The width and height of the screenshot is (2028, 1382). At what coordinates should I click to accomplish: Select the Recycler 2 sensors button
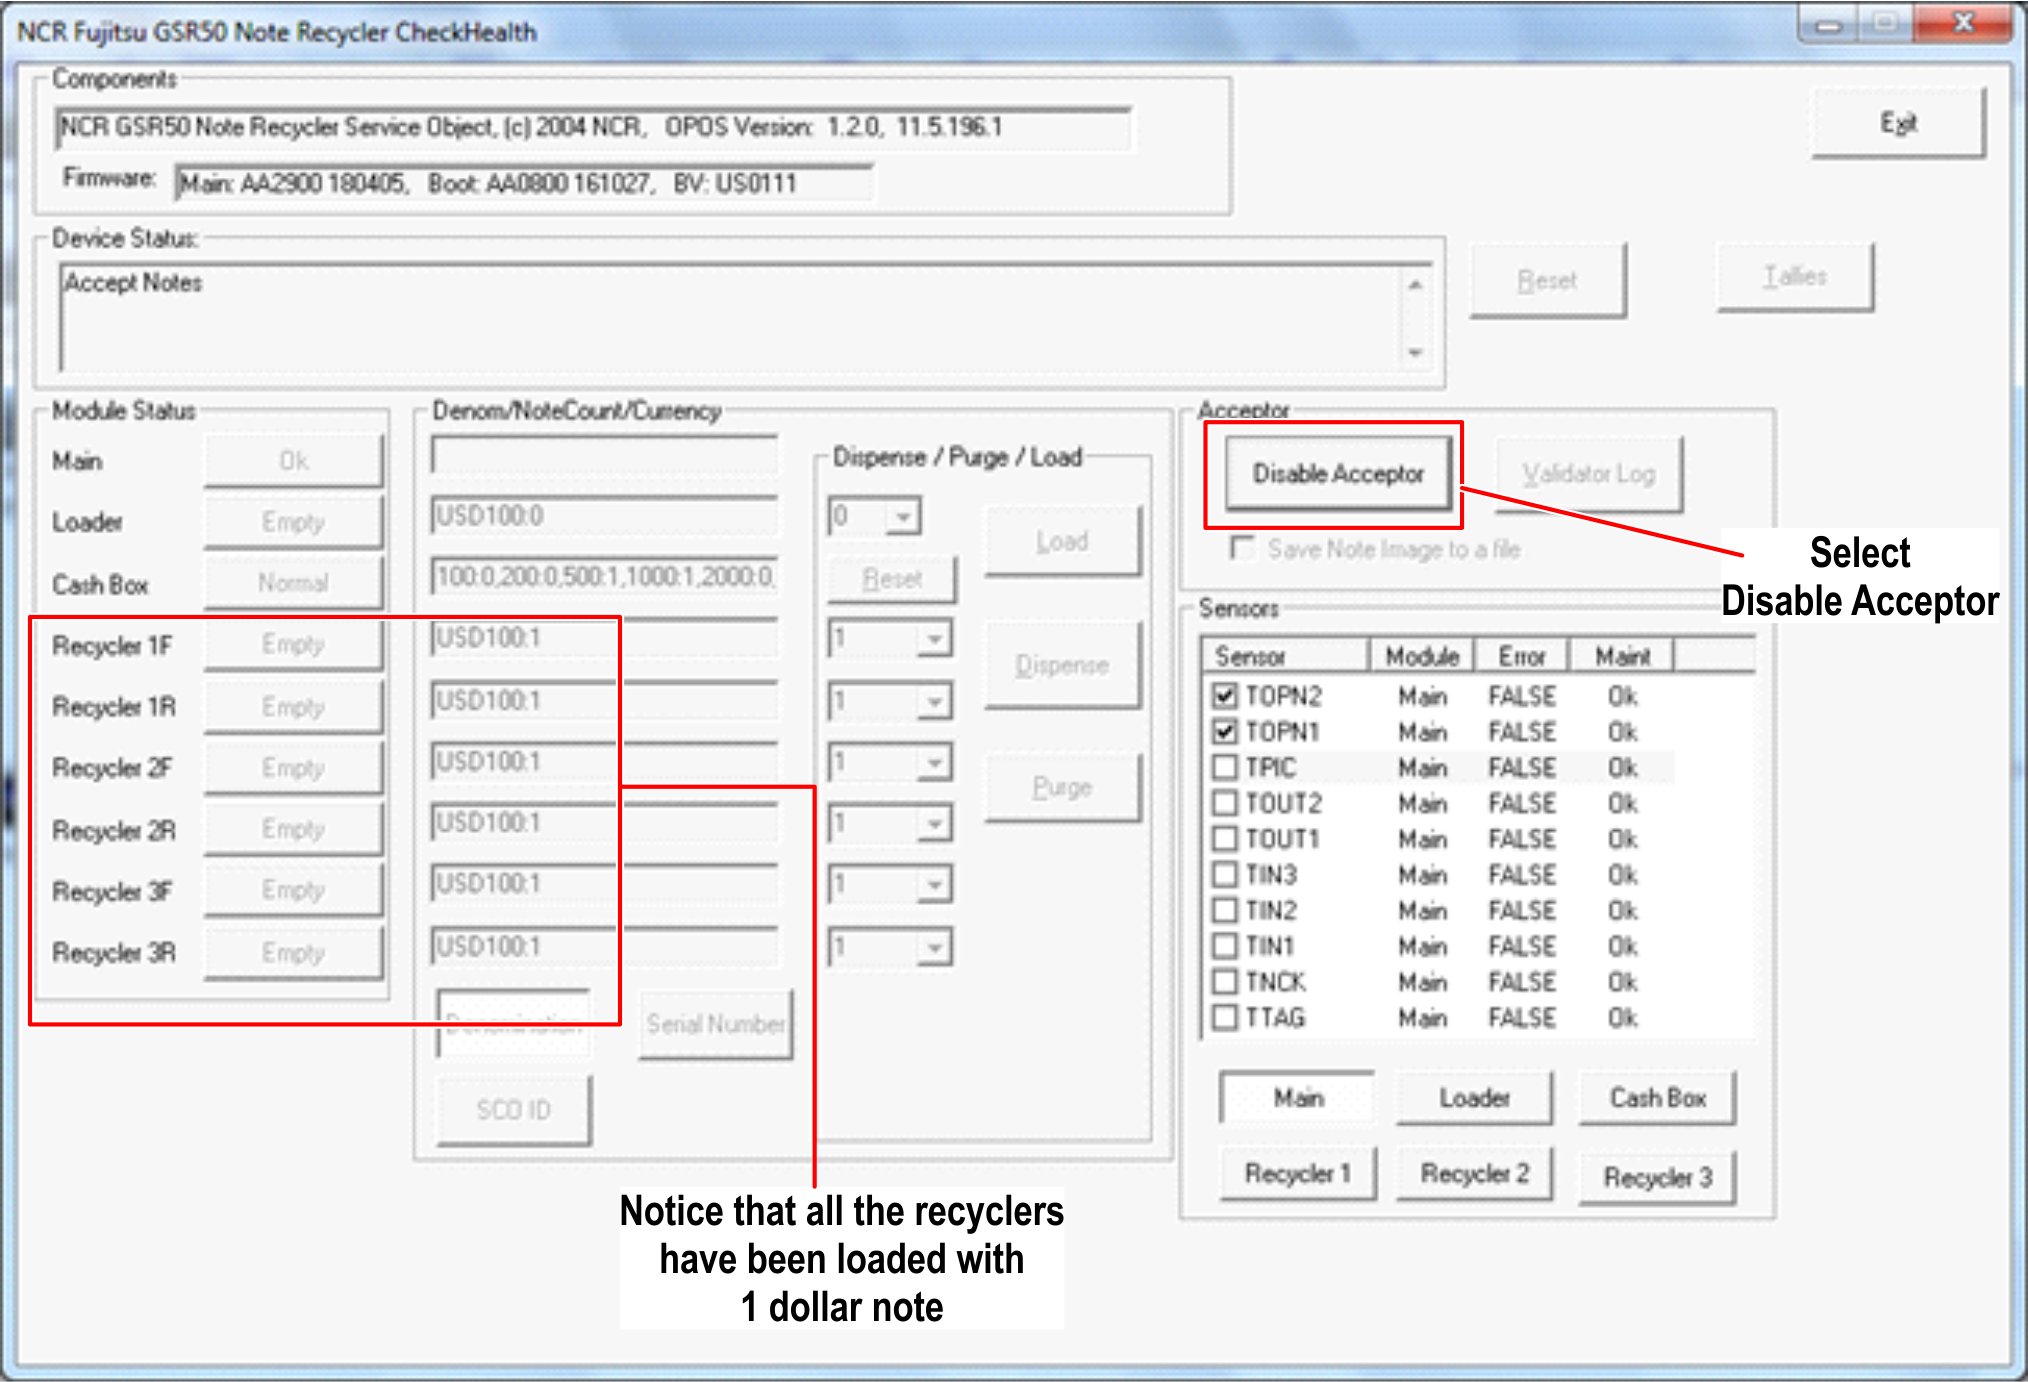(1475, 1174)
